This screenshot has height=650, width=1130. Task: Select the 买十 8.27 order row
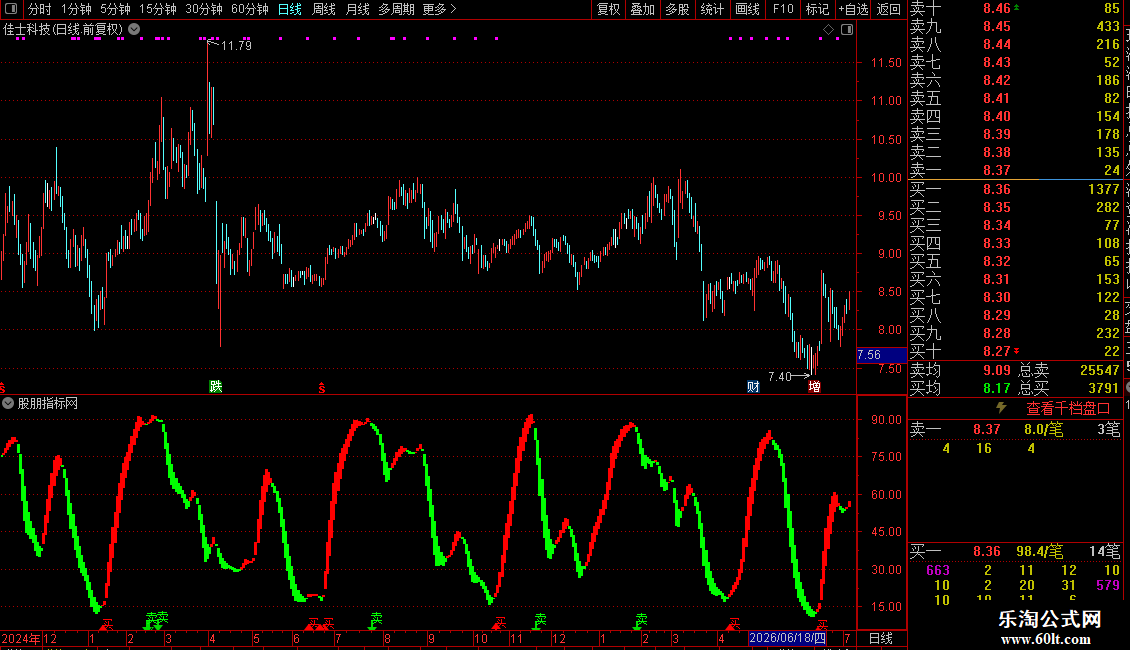[x=1015, y=351]
